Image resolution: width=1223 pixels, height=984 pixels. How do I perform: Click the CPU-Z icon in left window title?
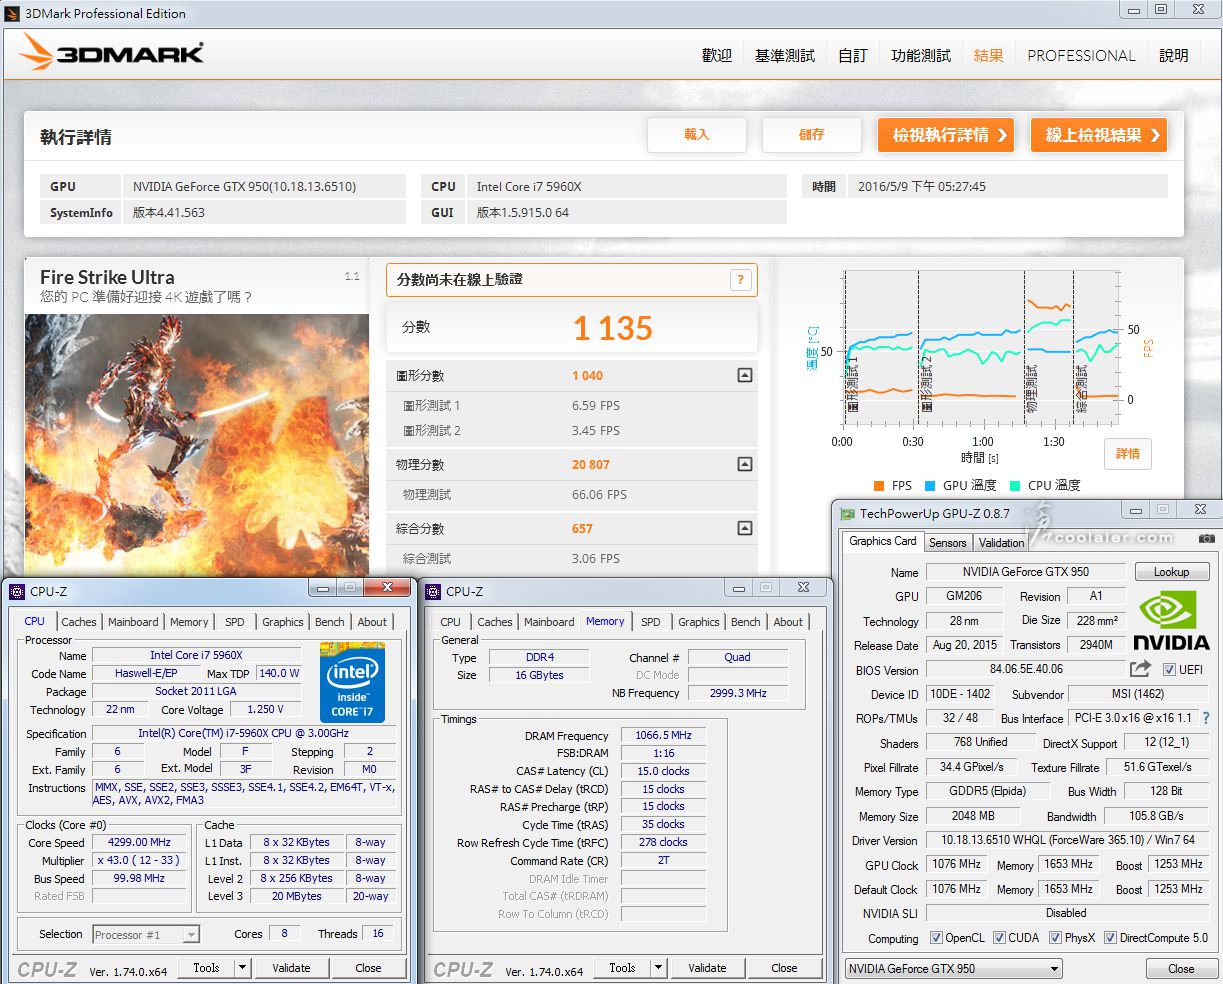pos(17,591)
